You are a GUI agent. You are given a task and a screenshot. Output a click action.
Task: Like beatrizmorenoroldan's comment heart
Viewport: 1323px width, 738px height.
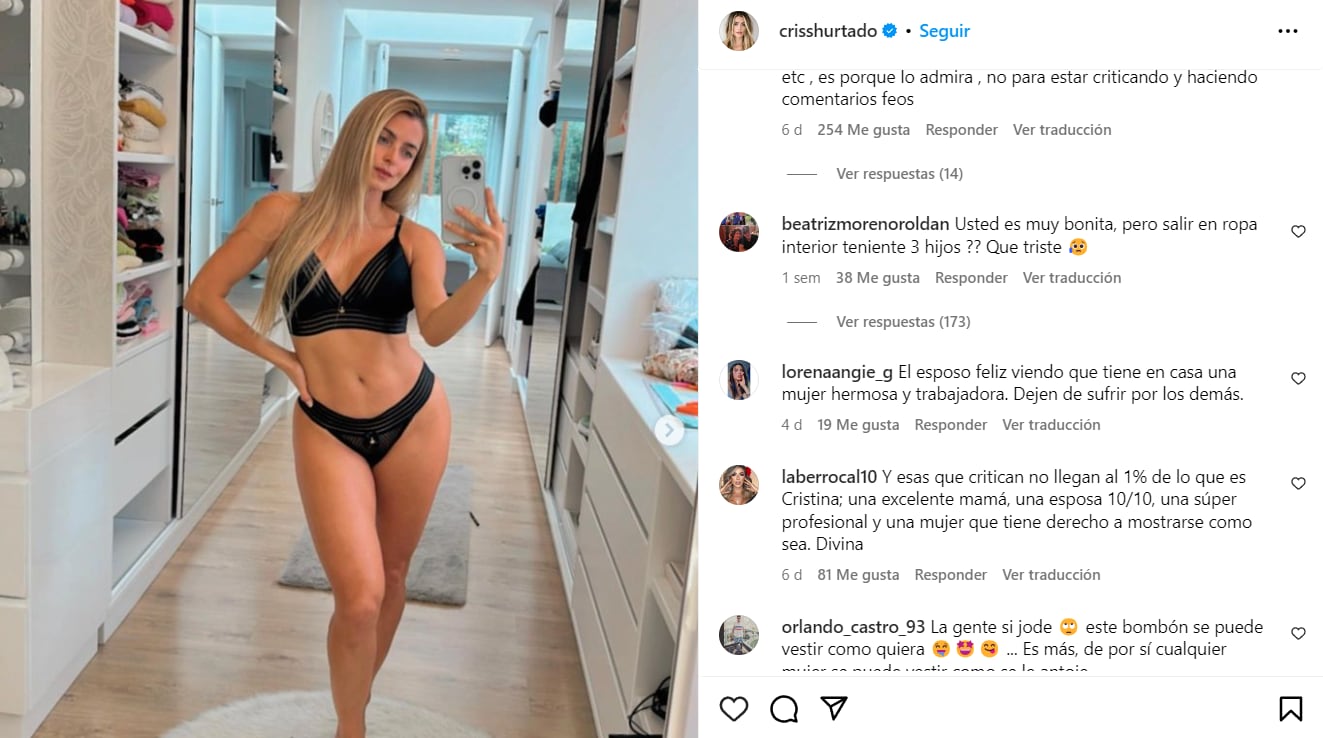point(1298,232)
